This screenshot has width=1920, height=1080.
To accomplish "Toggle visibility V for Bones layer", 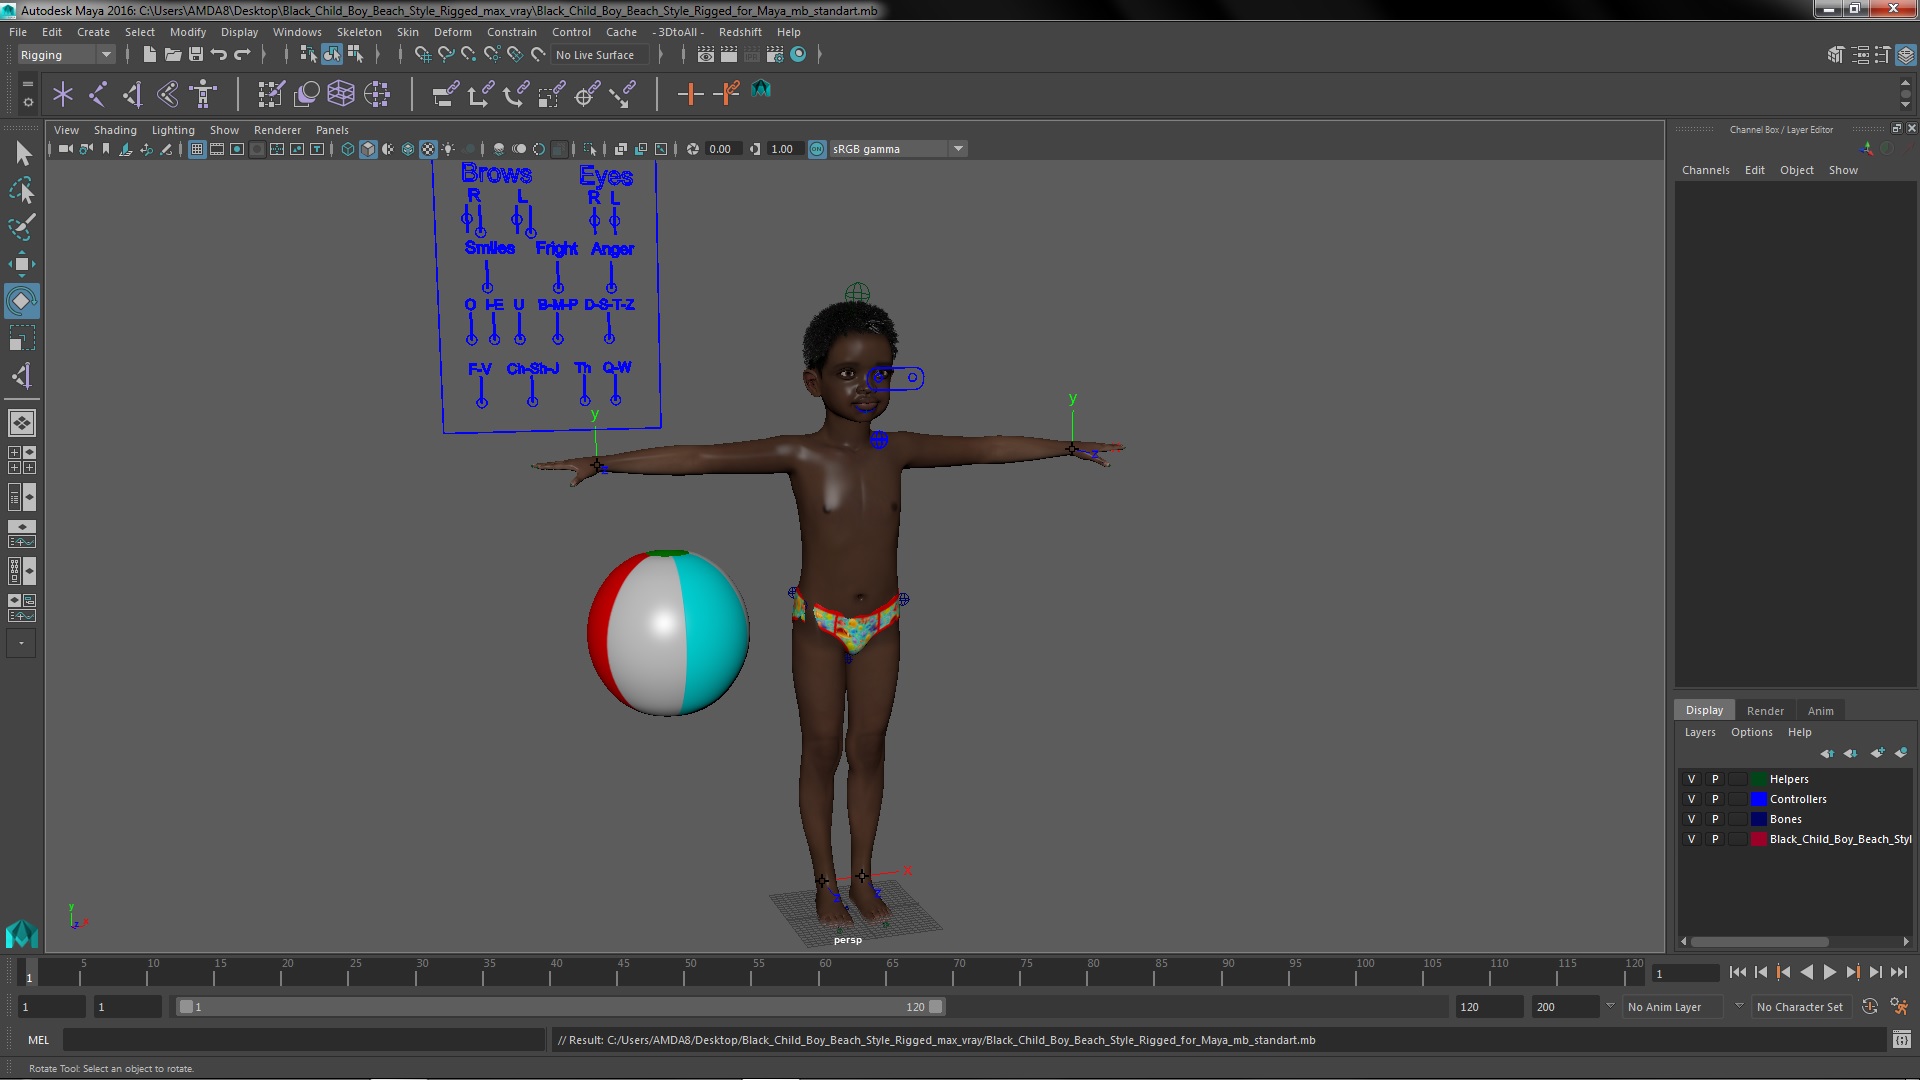I will pos(1692,819).
